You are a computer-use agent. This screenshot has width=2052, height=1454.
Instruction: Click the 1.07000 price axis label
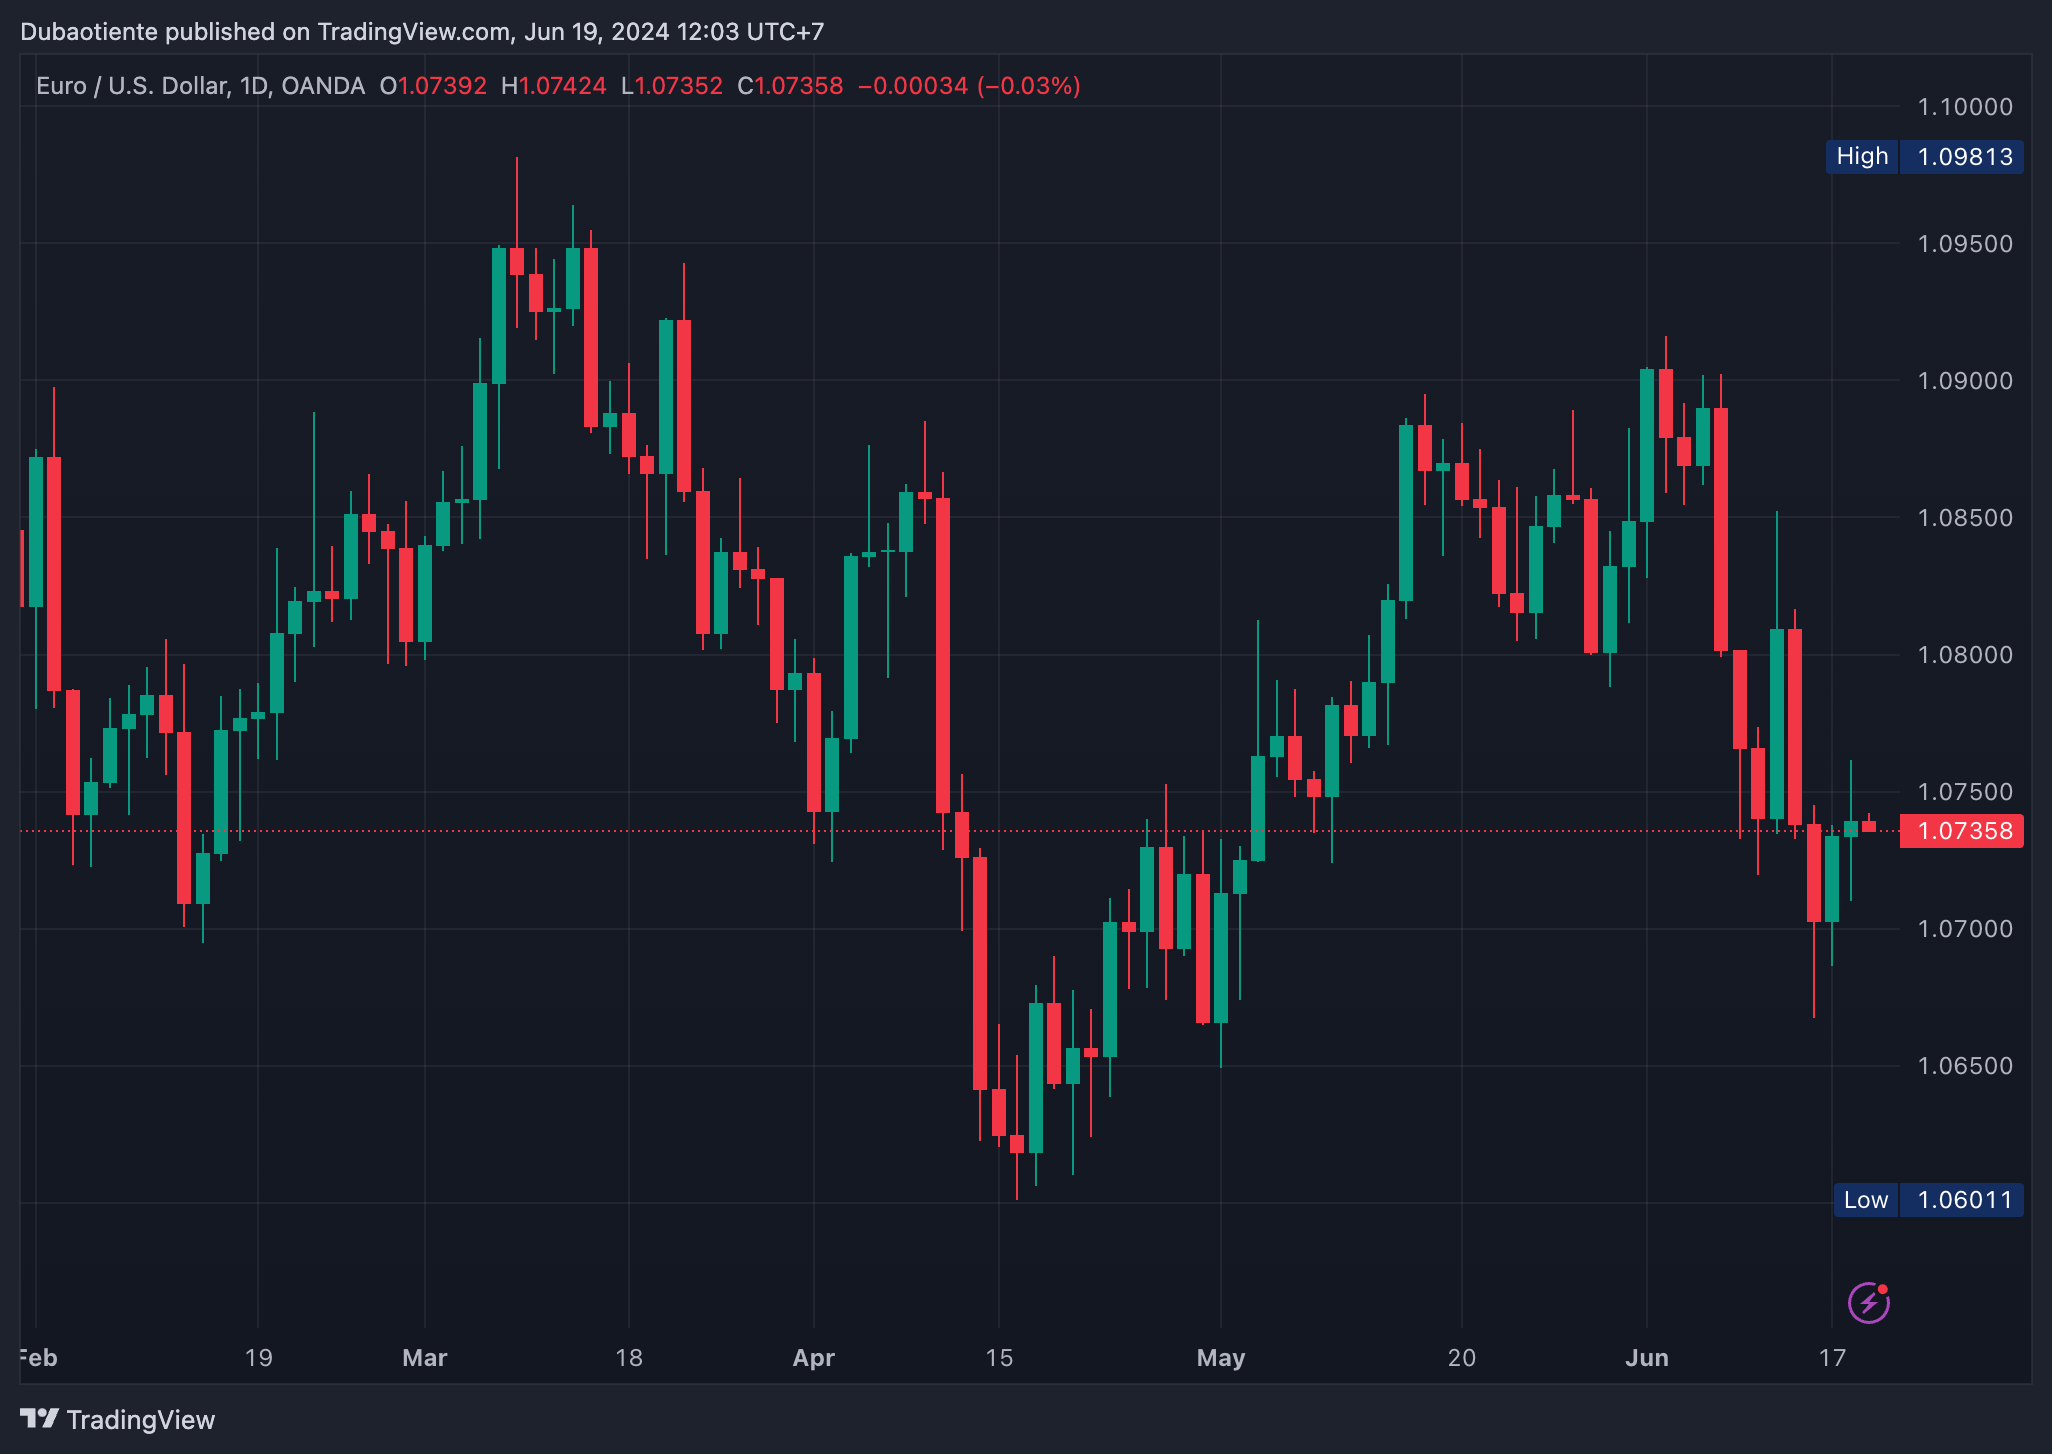(x=1964, y=929)
